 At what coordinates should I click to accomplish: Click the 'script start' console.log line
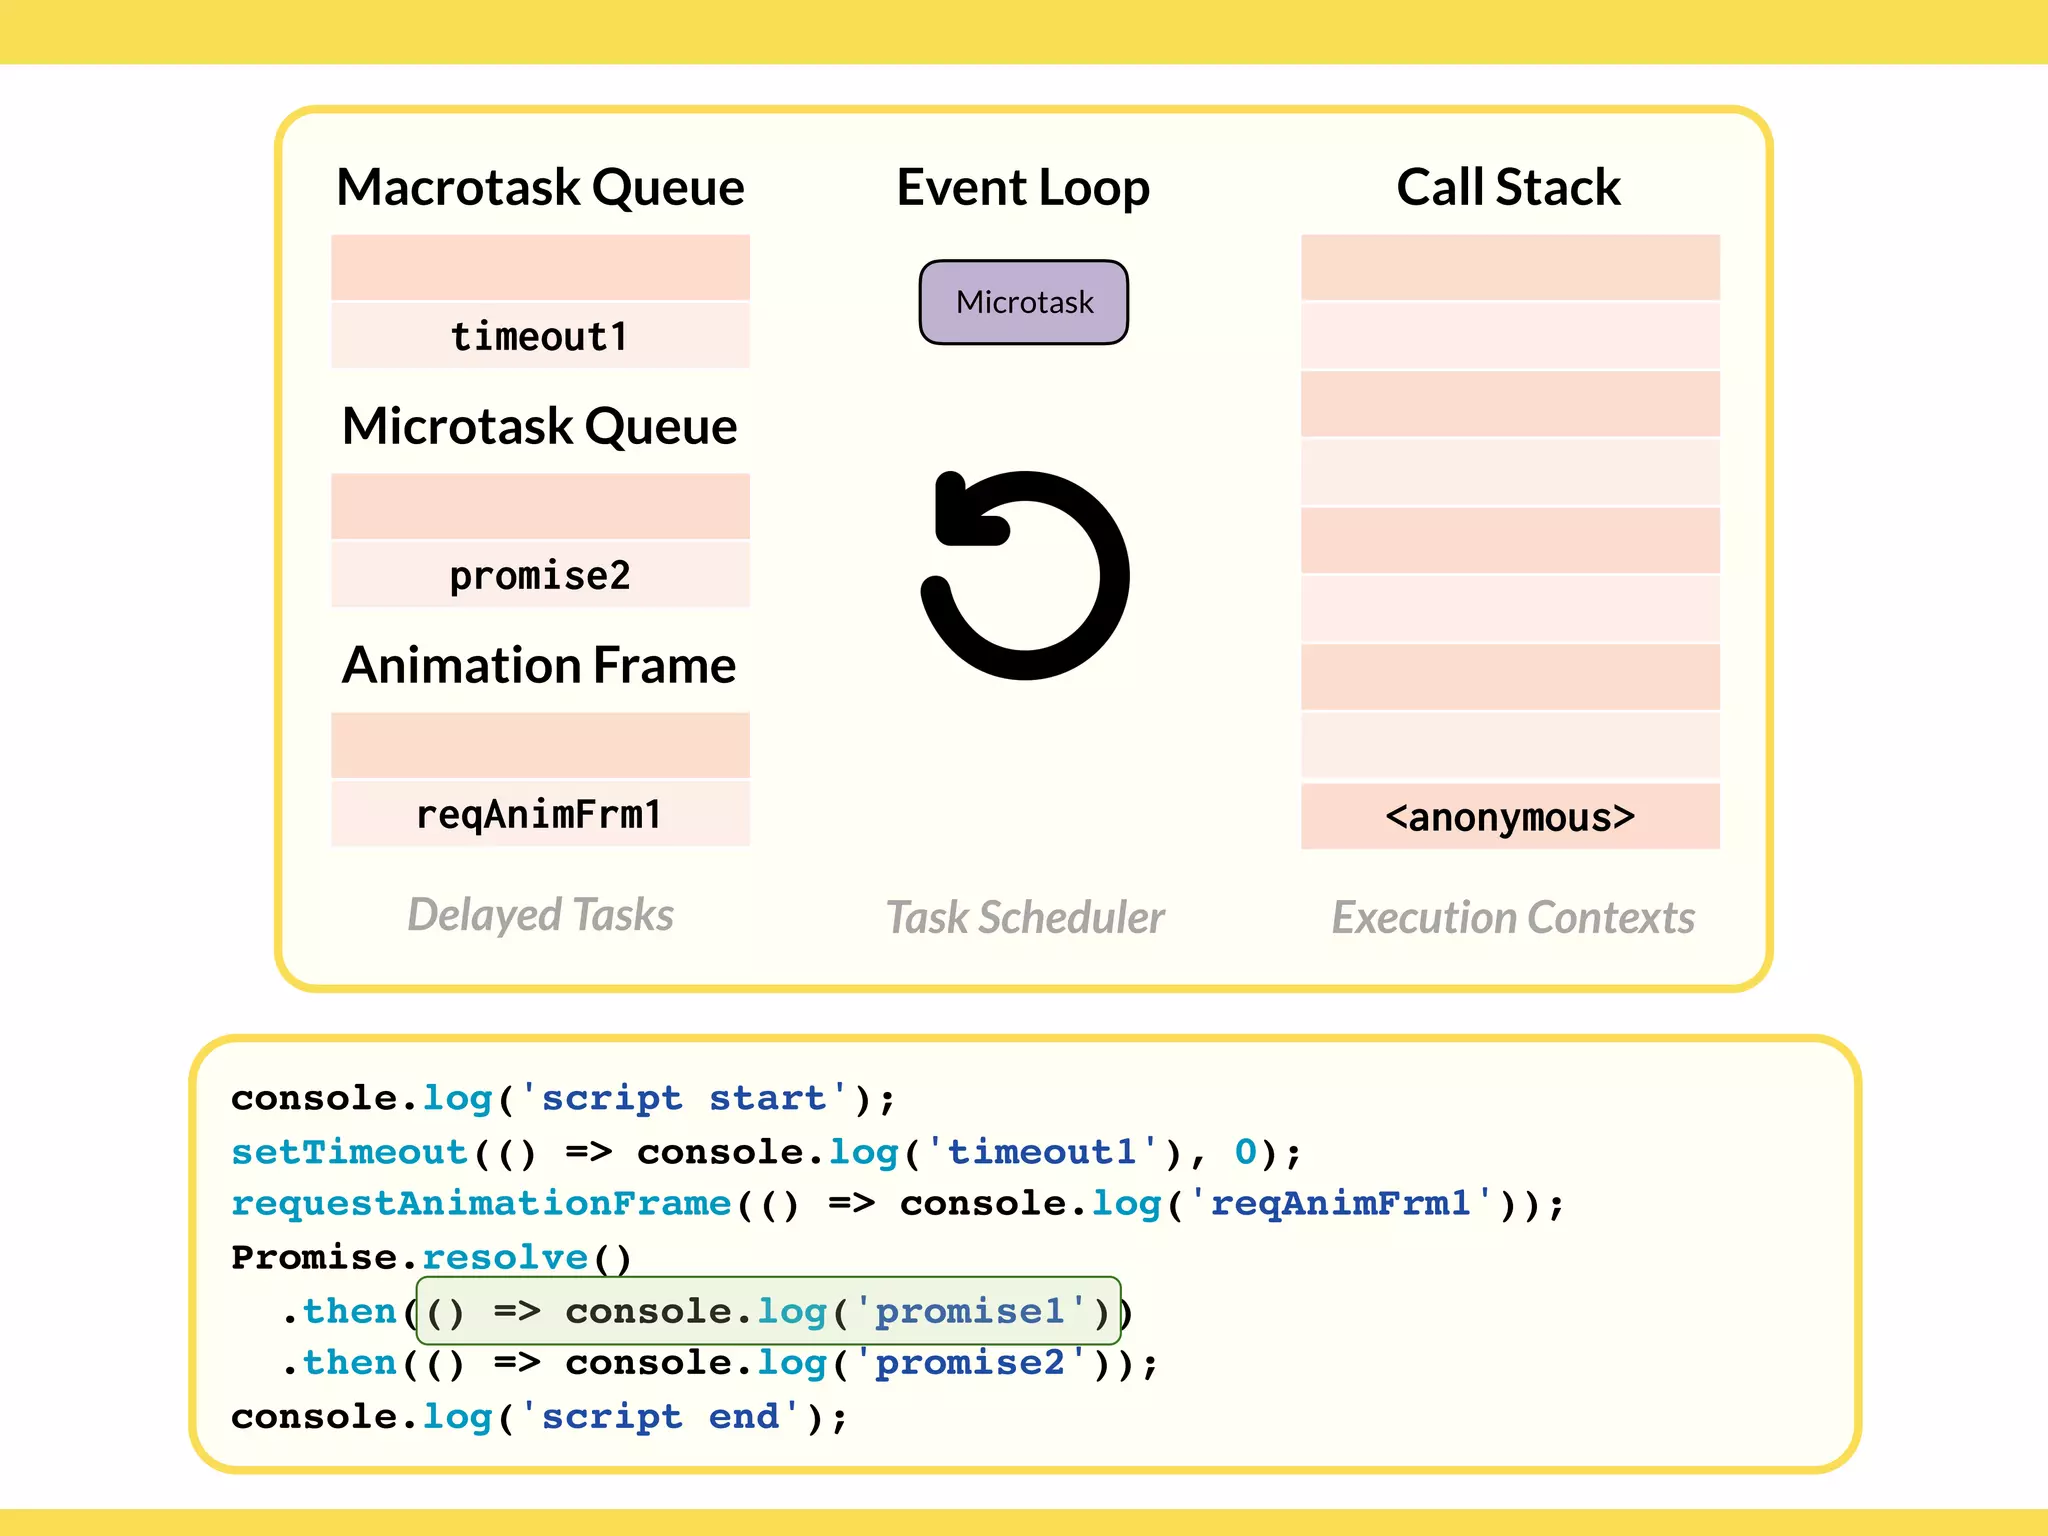(x=563, y=1098)
